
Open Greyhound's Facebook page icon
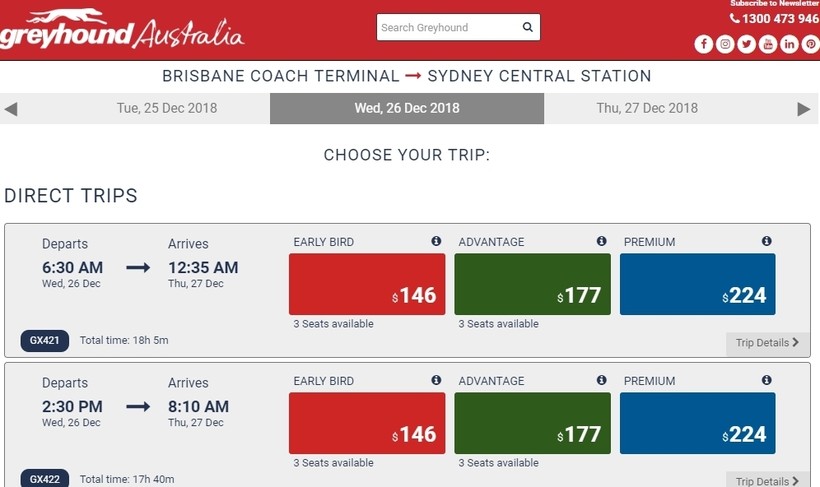pos(704,44)
